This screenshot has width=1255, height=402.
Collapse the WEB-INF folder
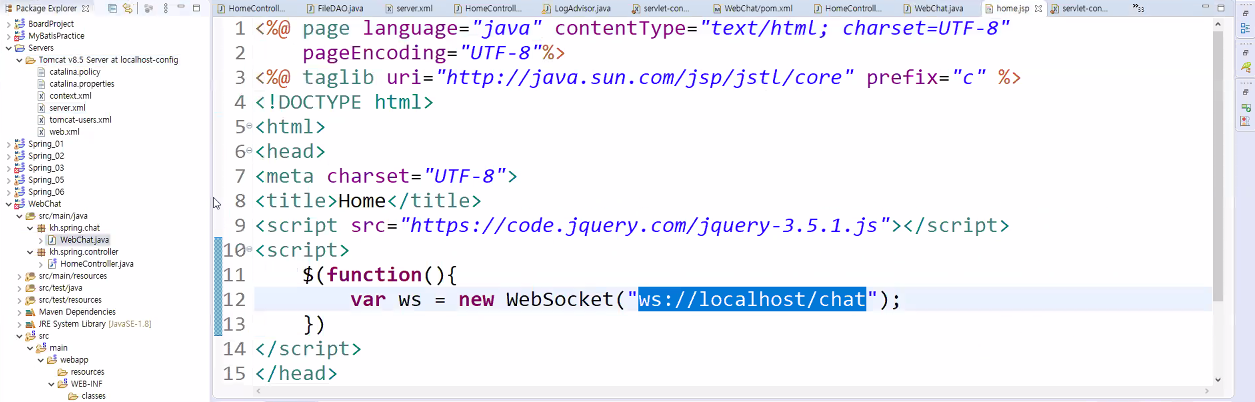[x=50, y=384]
